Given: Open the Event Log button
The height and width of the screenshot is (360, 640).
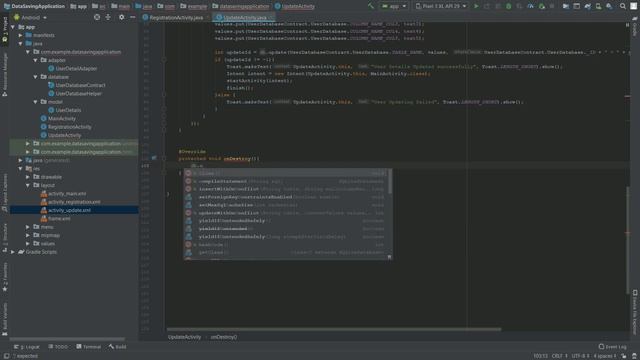Looking at the screenshot, I should [612, 347].
